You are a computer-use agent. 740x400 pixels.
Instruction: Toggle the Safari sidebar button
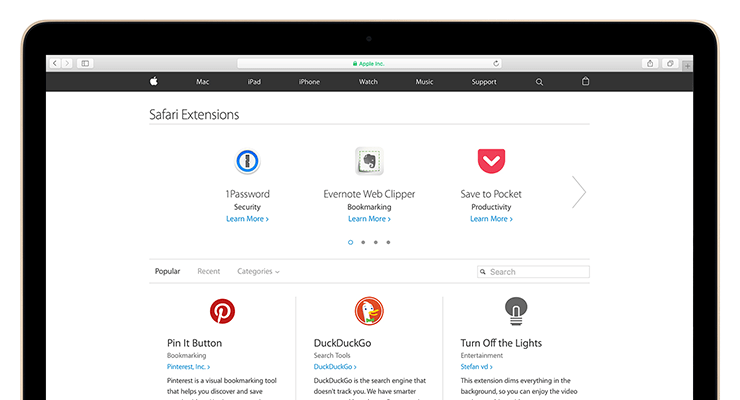[85, 63]
